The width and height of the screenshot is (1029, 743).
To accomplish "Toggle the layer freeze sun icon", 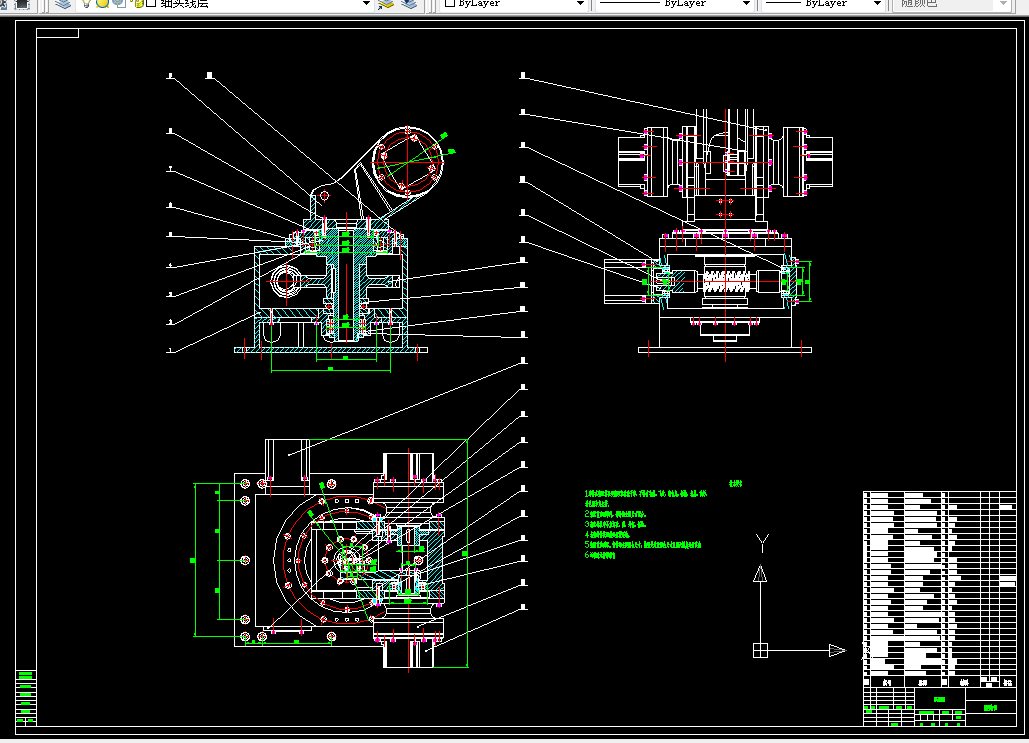I will coord(102,3).
